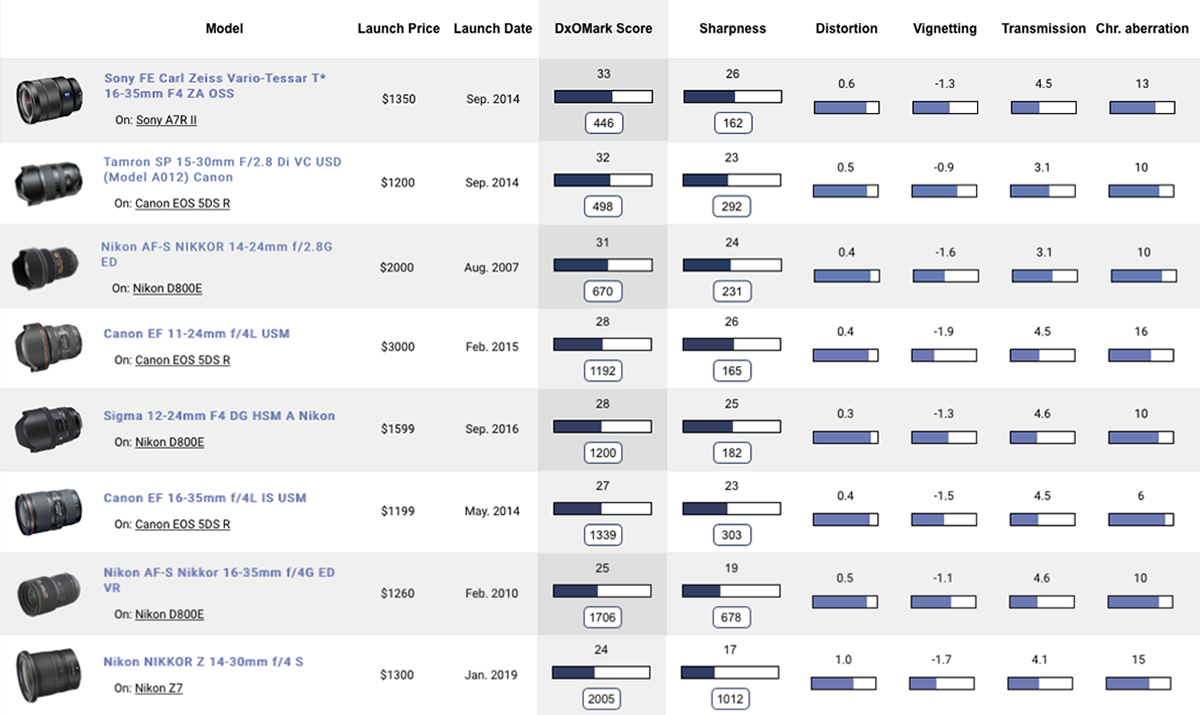
Task: Open the Nikon Z7 camera link
Action: click(x=159, y=688)
